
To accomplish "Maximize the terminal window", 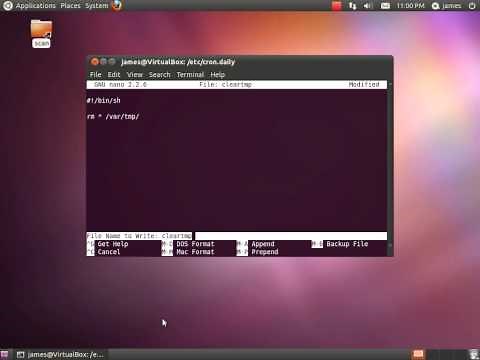I will (112, 61).
